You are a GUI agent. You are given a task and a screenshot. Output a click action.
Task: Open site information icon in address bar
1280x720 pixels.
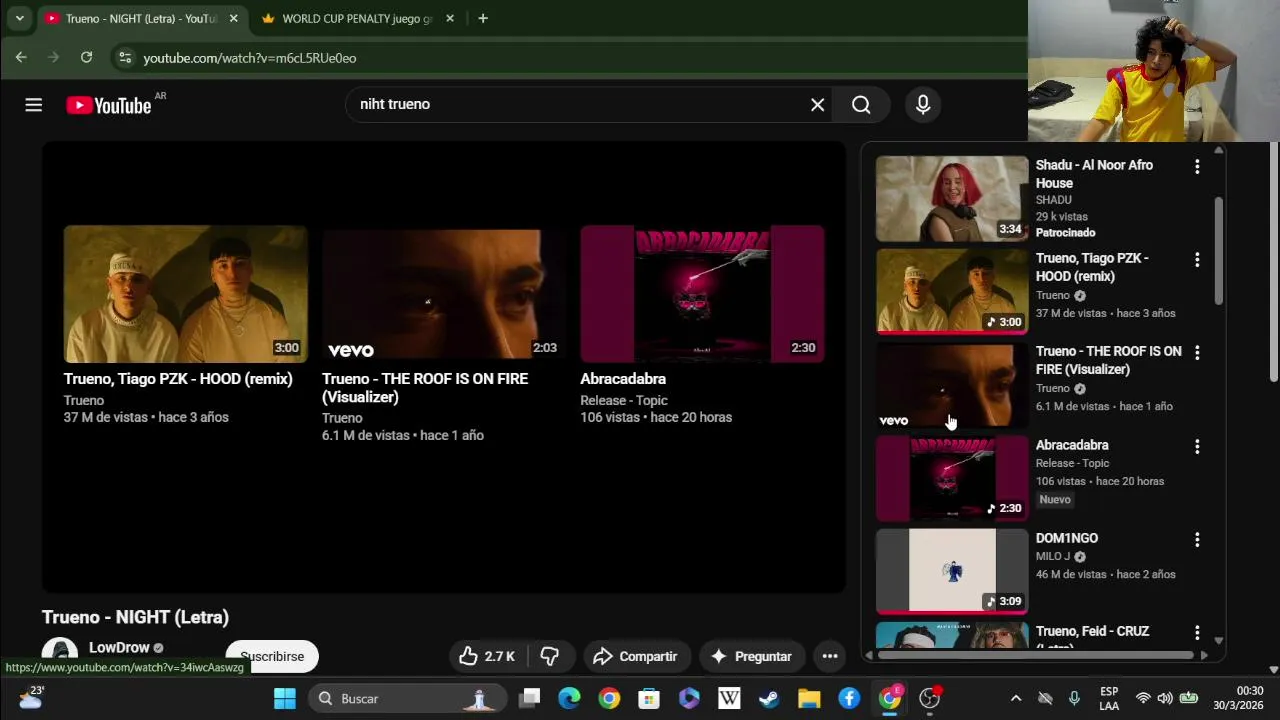coord(125,58)
